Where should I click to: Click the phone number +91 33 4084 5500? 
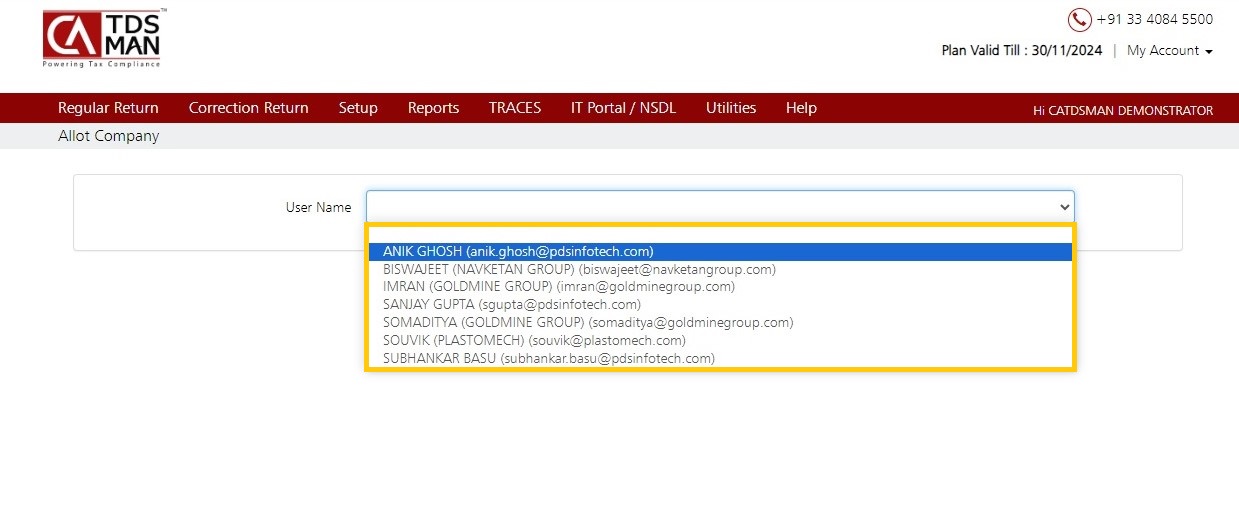pos(1154,19)
